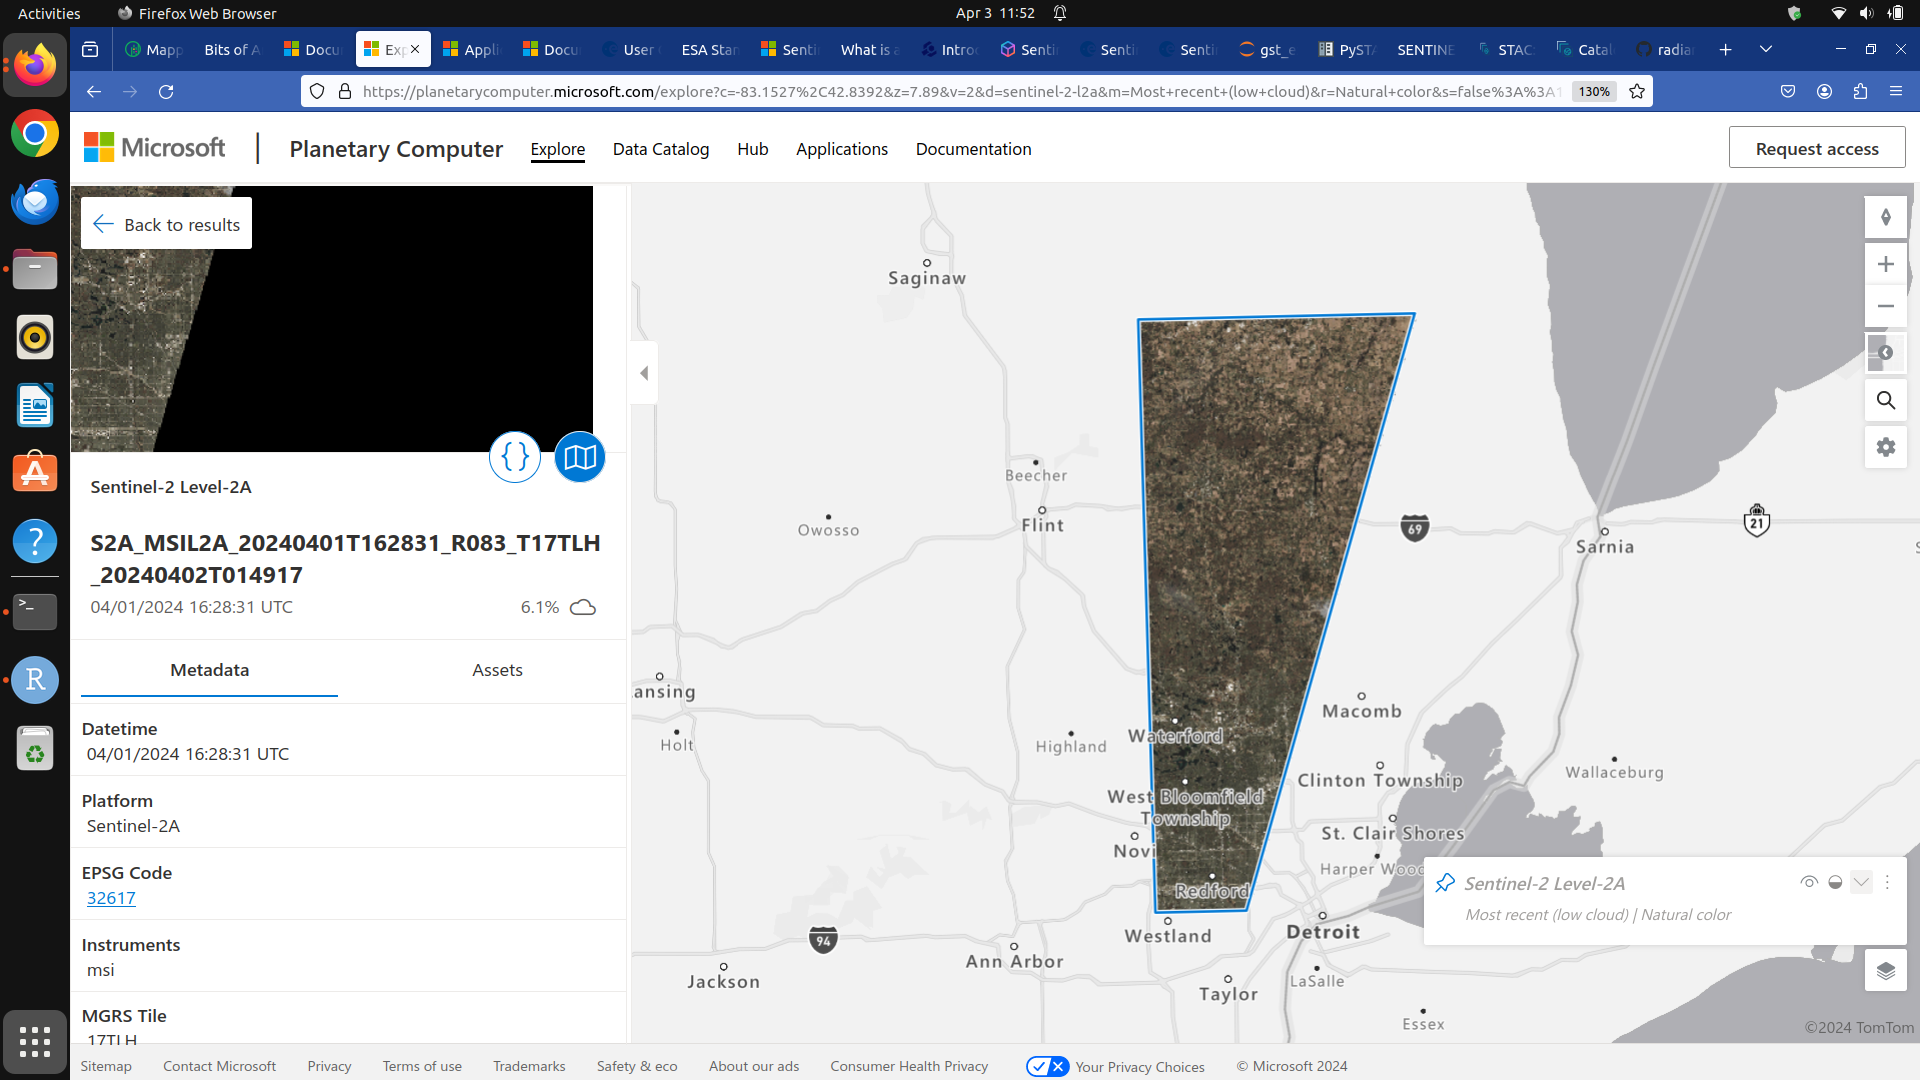Switch to the Assets tab
1920x1080 pixels.
[x=497, y=670]
